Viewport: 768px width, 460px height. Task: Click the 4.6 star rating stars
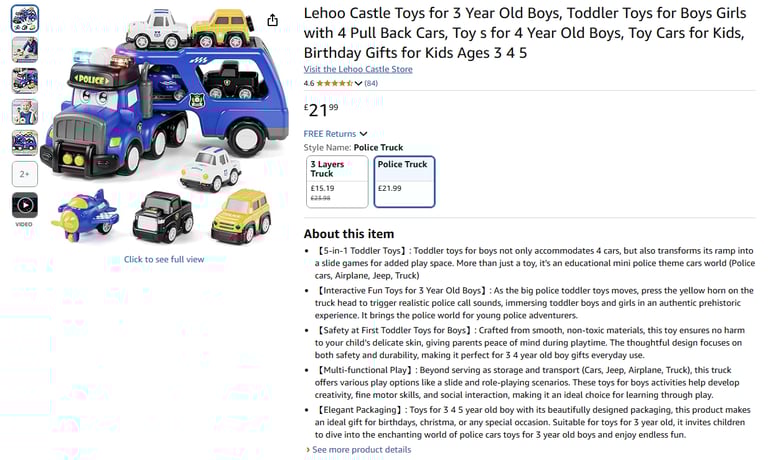click(x=335, y=83)
